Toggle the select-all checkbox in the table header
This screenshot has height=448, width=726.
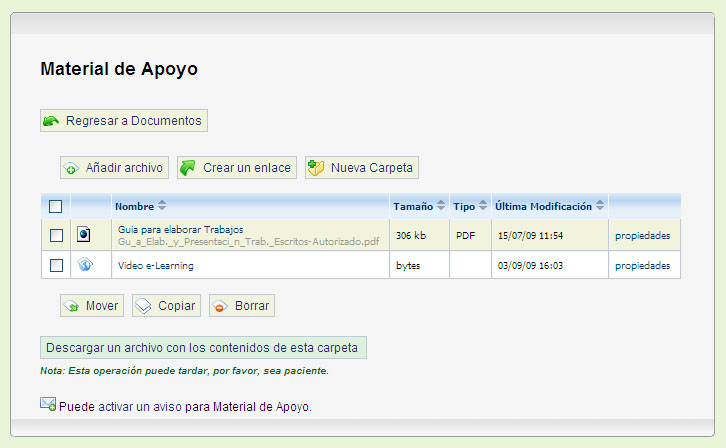[56, 206]
